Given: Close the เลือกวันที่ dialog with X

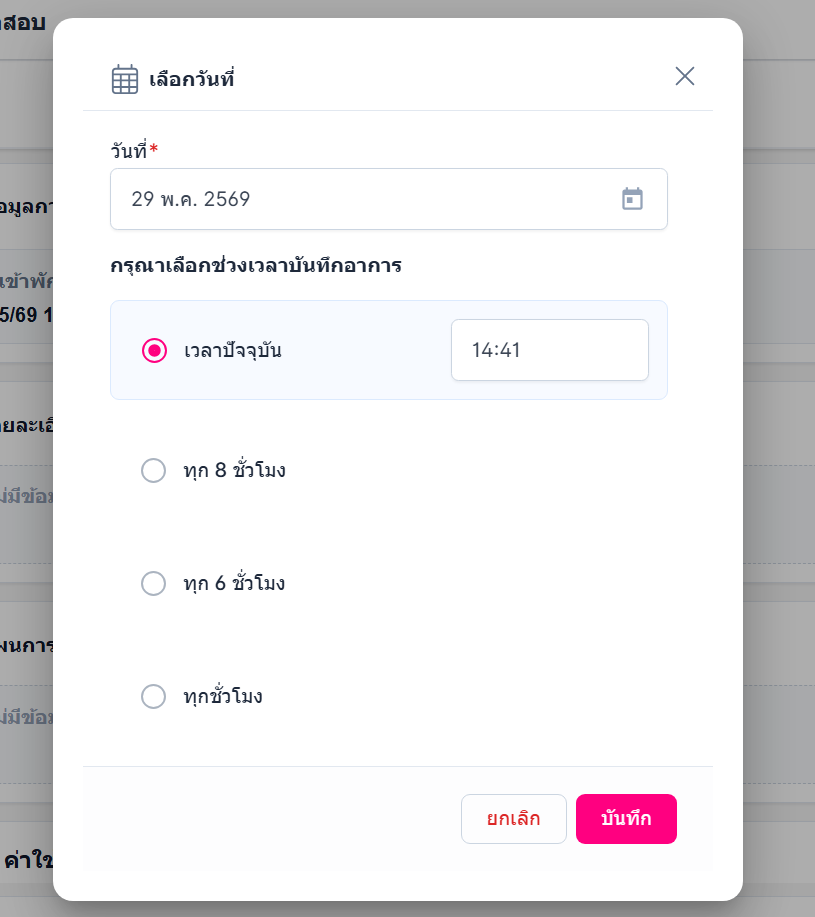Looking at the screenshot, I should pyautogui.click(x=685, y=76).
